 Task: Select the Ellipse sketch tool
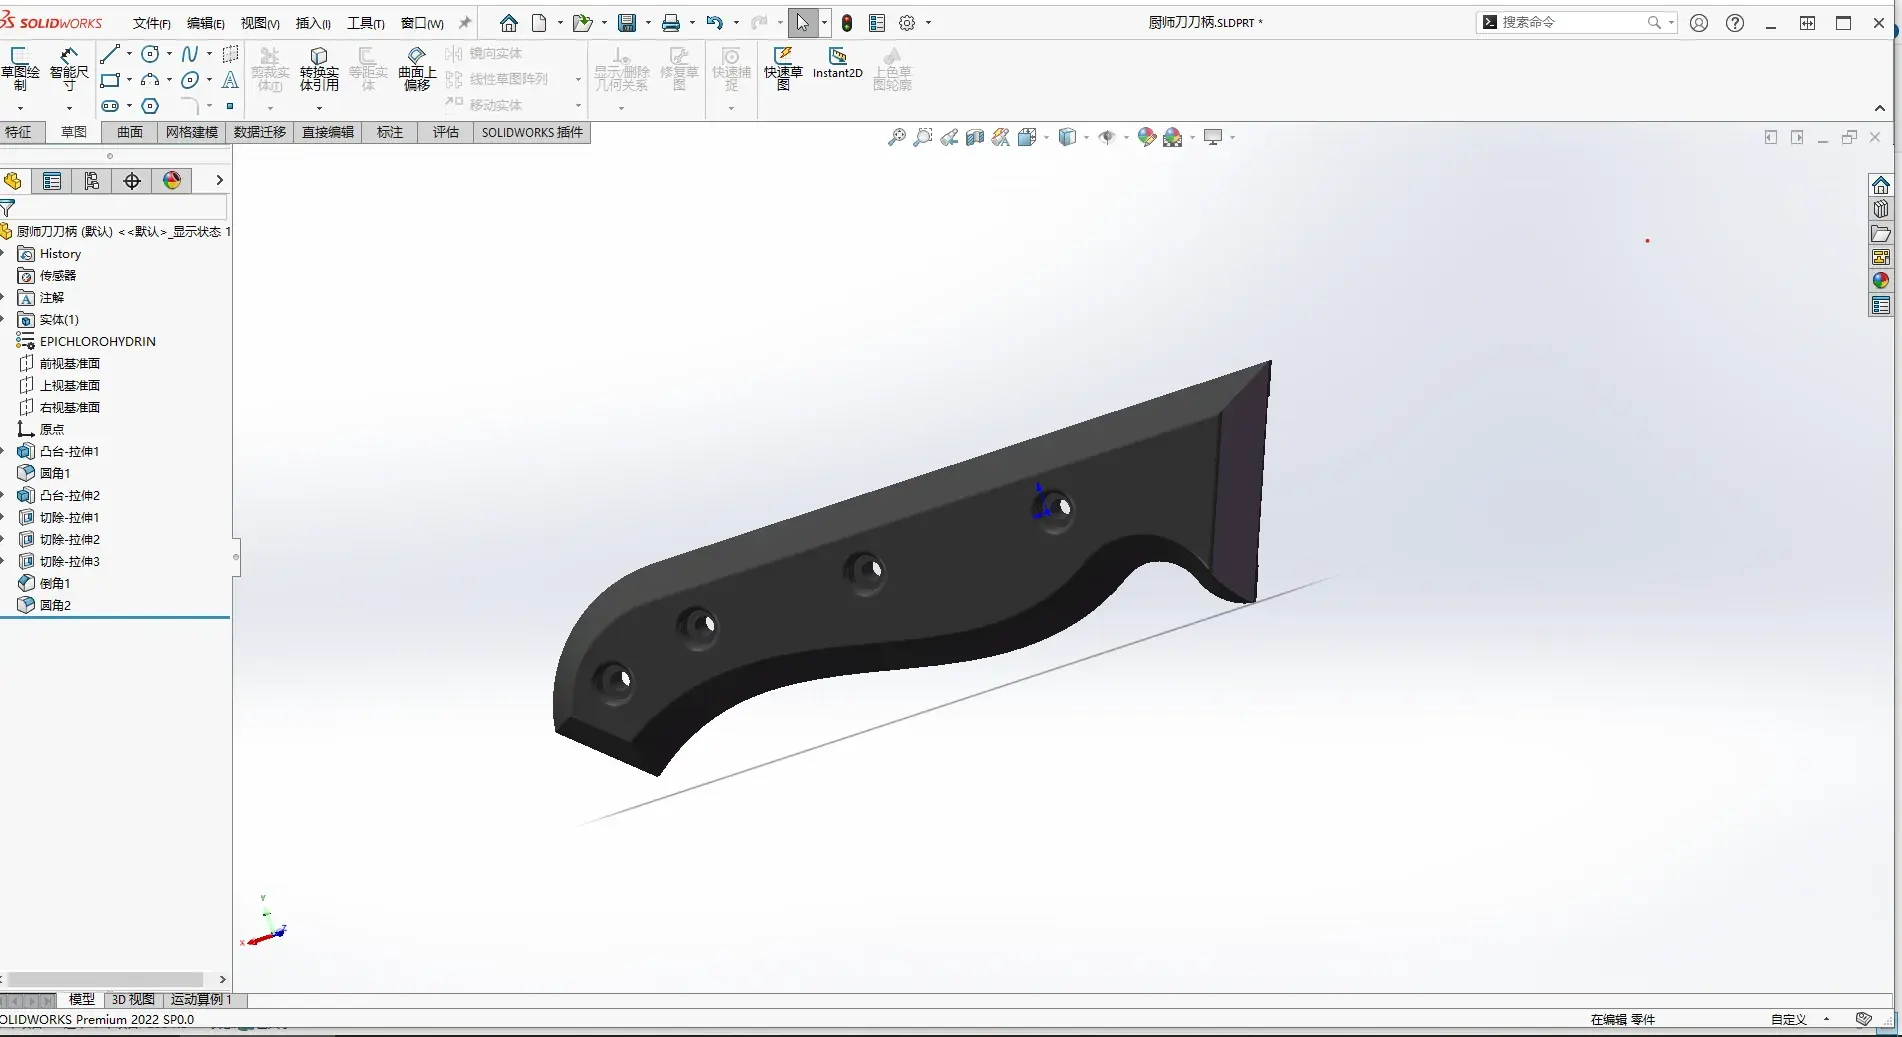190,80
